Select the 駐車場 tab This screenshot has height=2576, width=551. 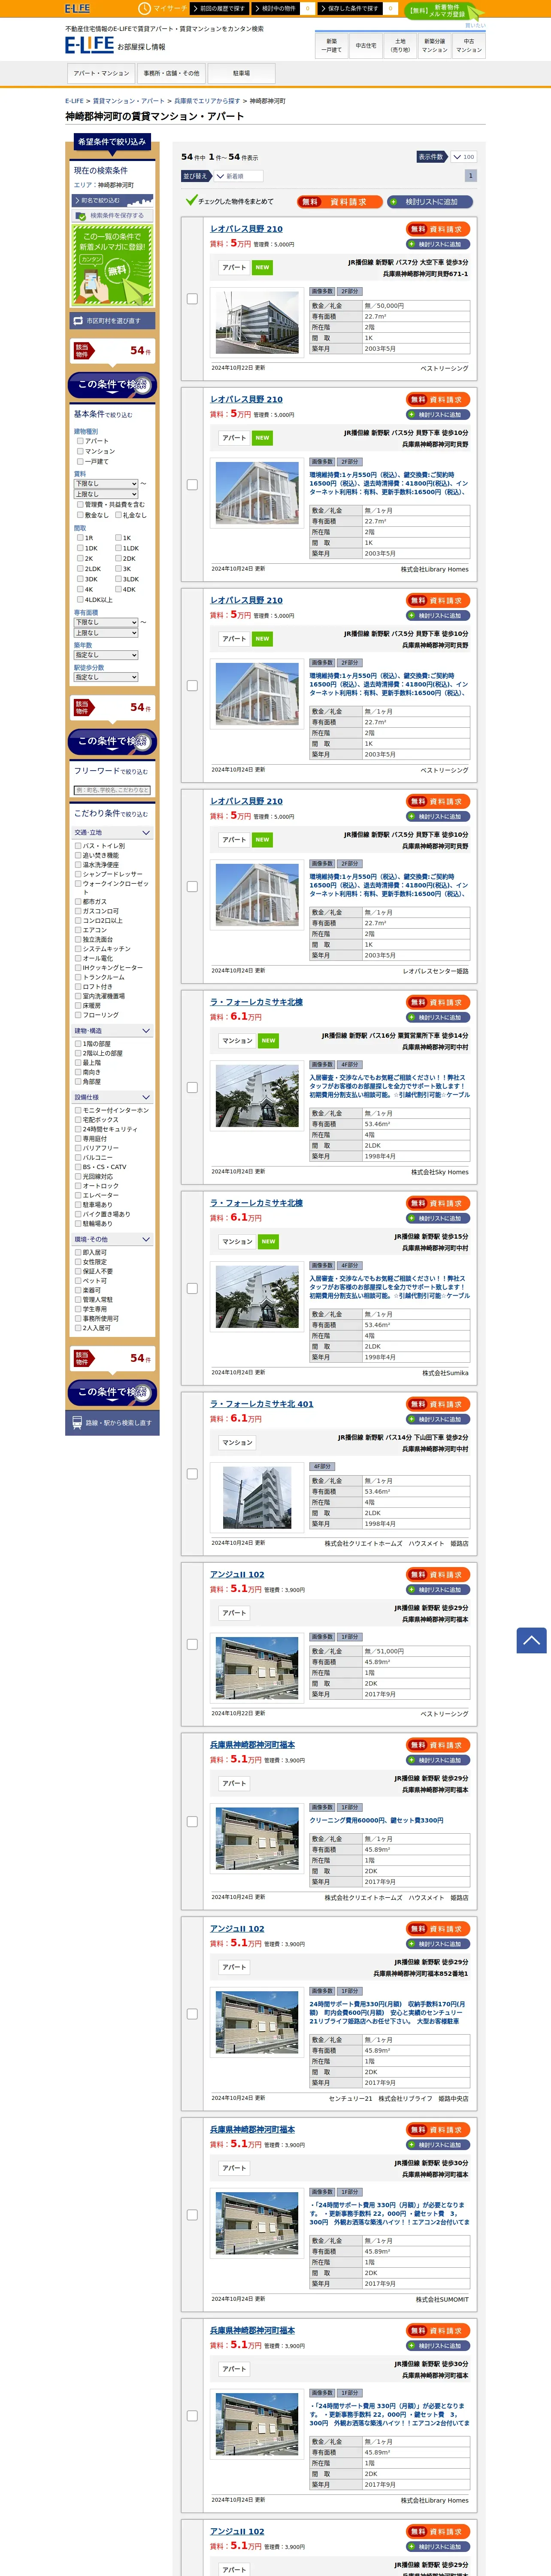tap(241, 73)
